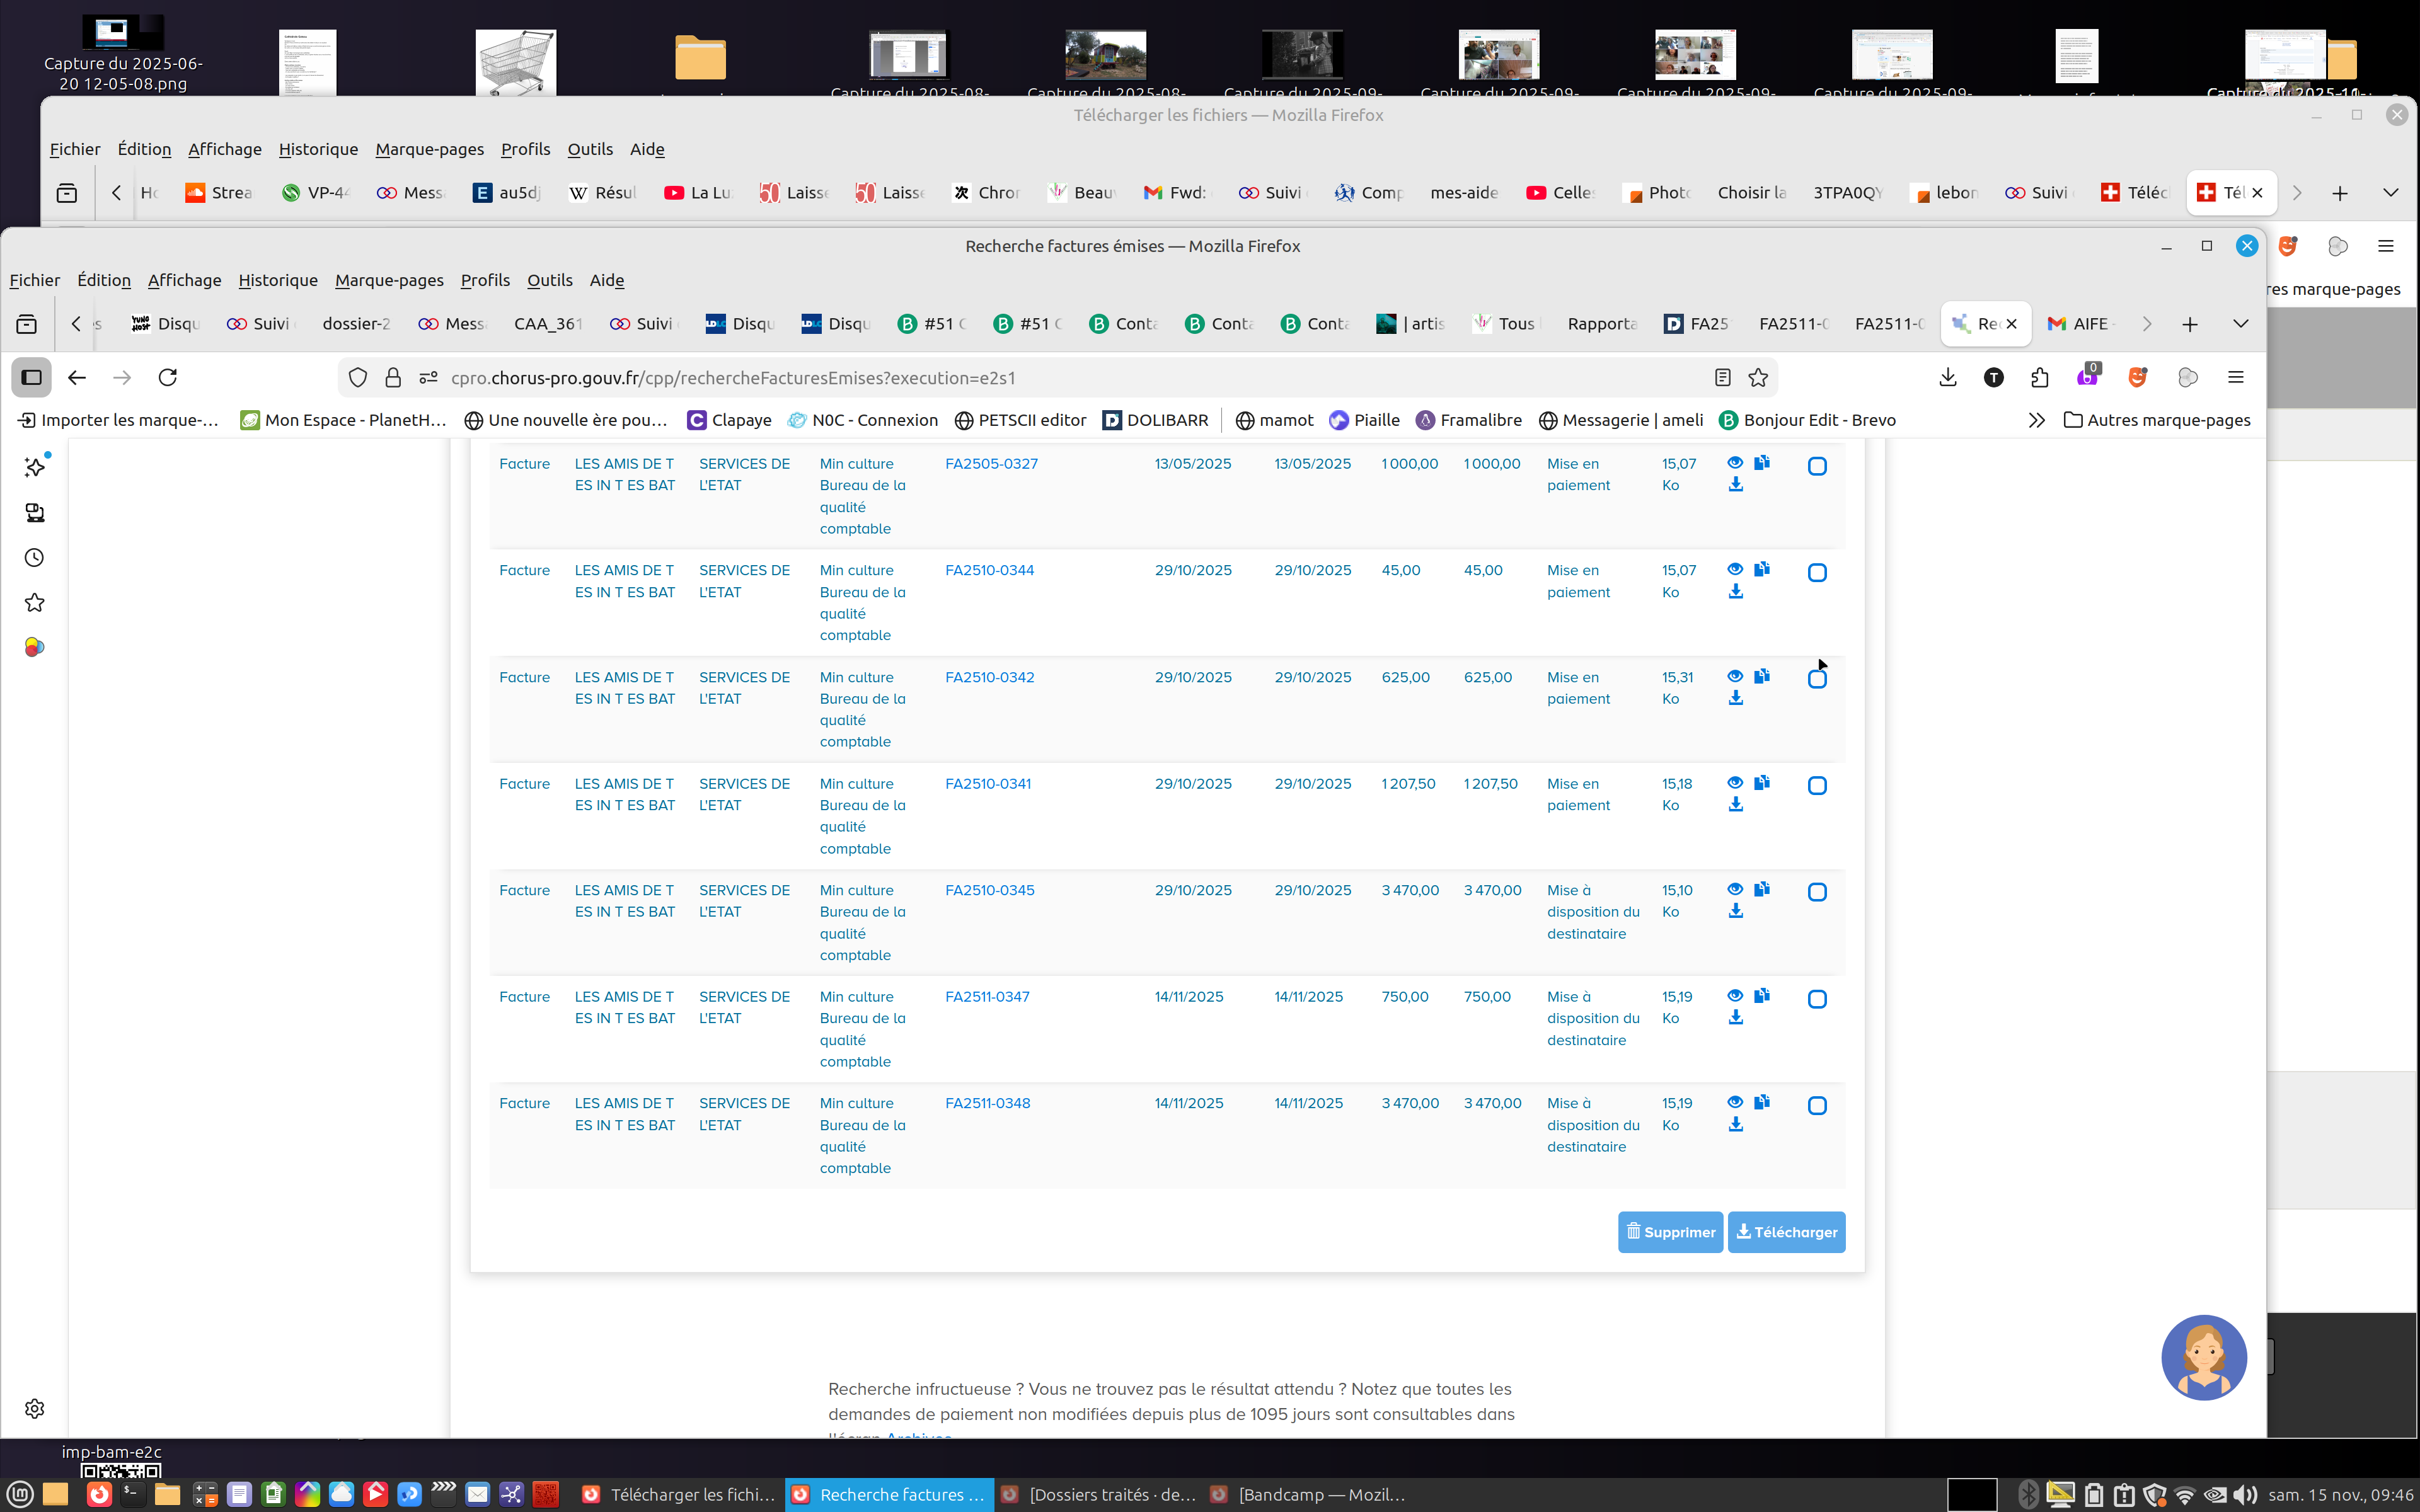Click the download icon in the FA2510-0342 row

click(x=1735, y=698)
